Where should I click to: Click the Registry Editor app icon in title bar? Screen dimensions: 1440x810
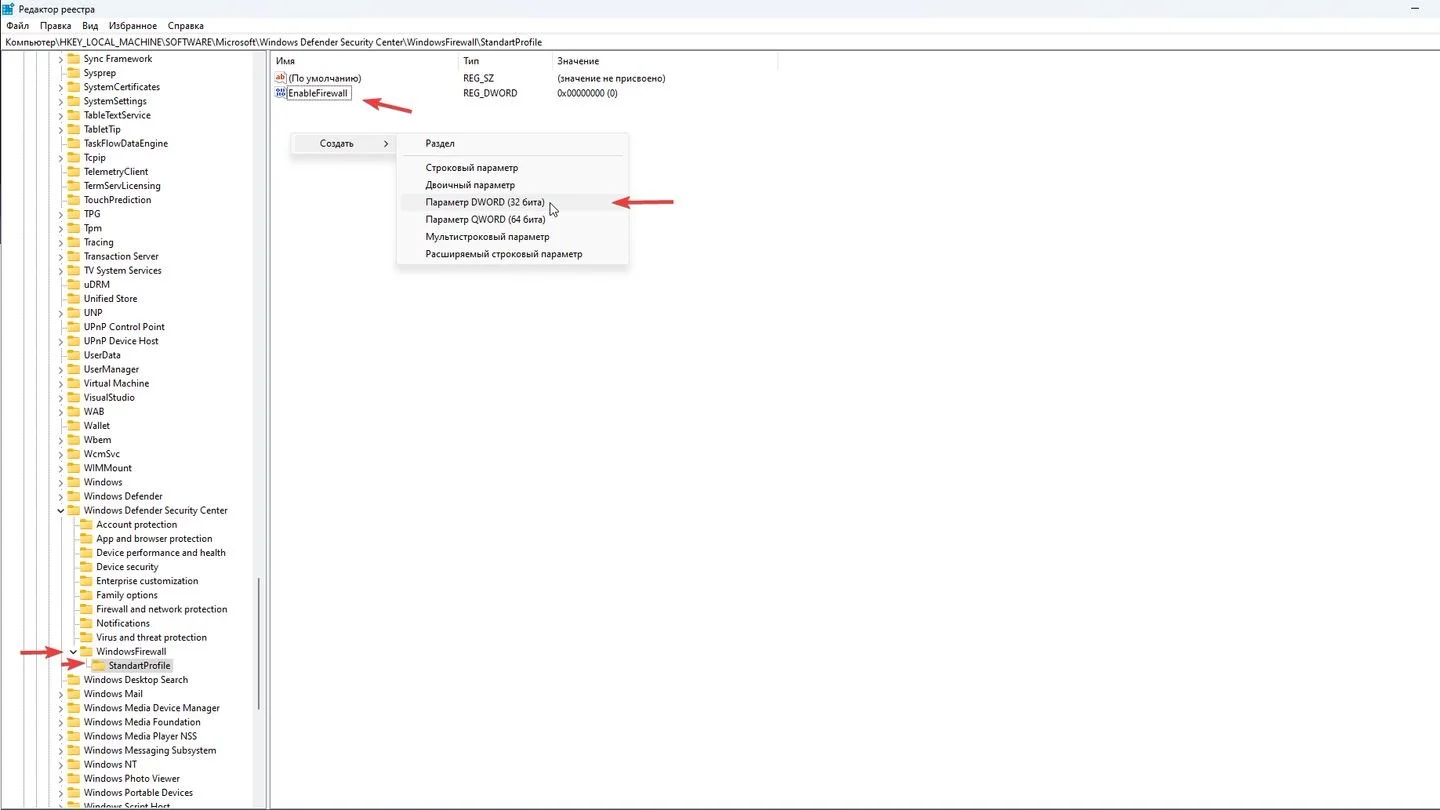point(8,9)
